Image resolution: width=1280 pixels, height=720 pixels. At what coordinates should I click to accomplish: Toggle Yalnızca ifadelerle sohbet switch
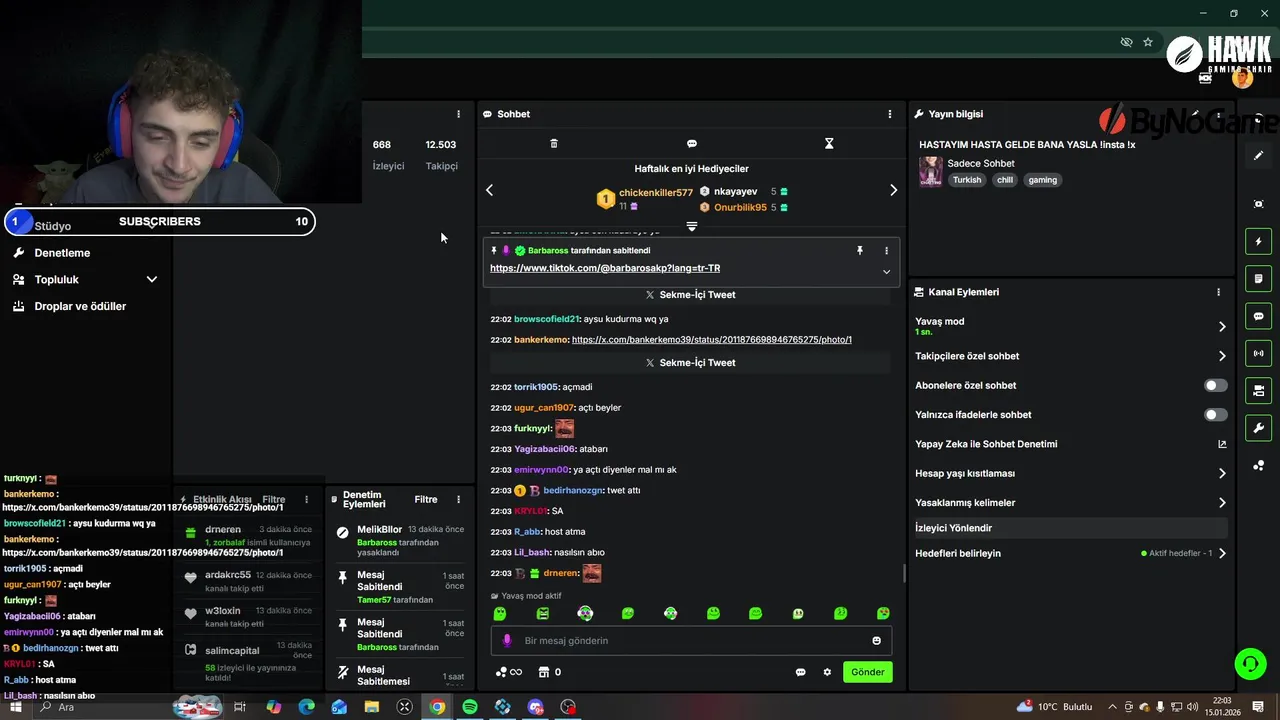[x=1216, y=414]
